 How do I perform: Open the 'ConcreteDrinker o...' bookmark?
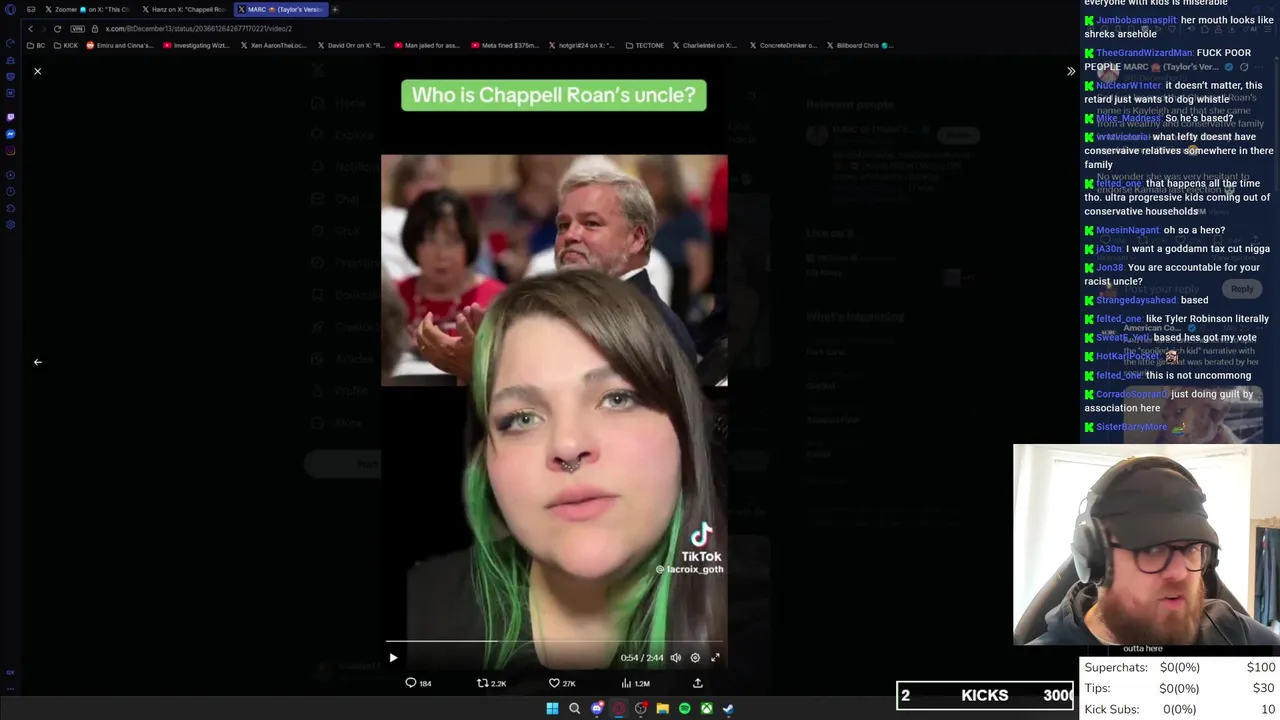(782, 45)
